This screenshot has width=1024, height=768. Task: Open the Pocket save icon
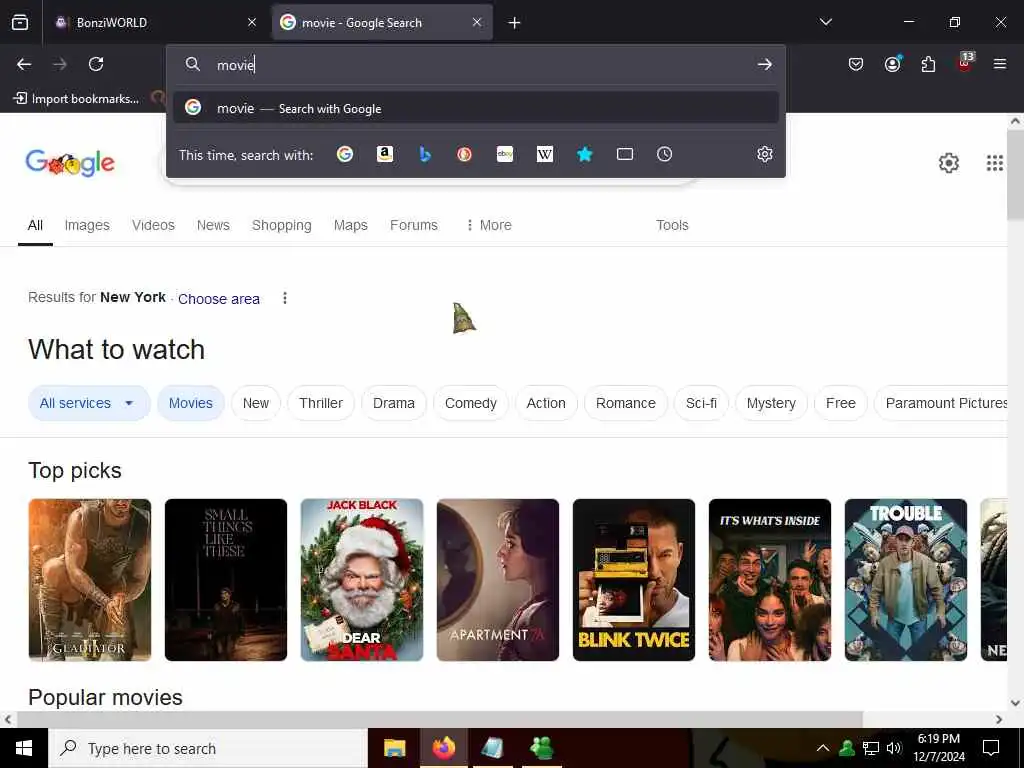coord(856,64)
